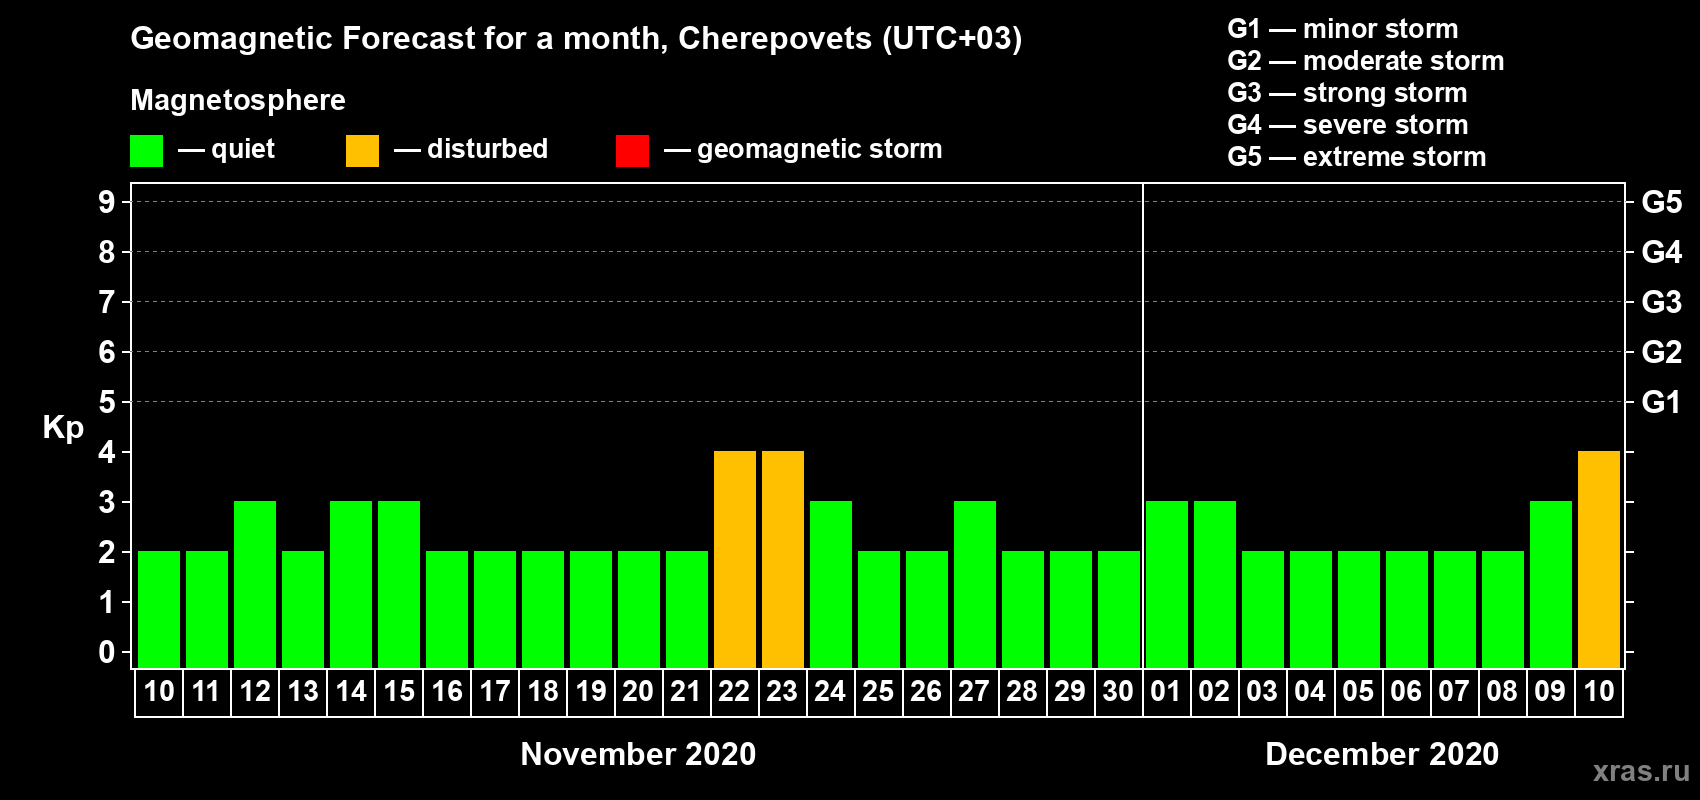Select the chart title mentioning Cherepovets
The height and width of the screenshot is (800, 1700).
click(x=576, y=38)
